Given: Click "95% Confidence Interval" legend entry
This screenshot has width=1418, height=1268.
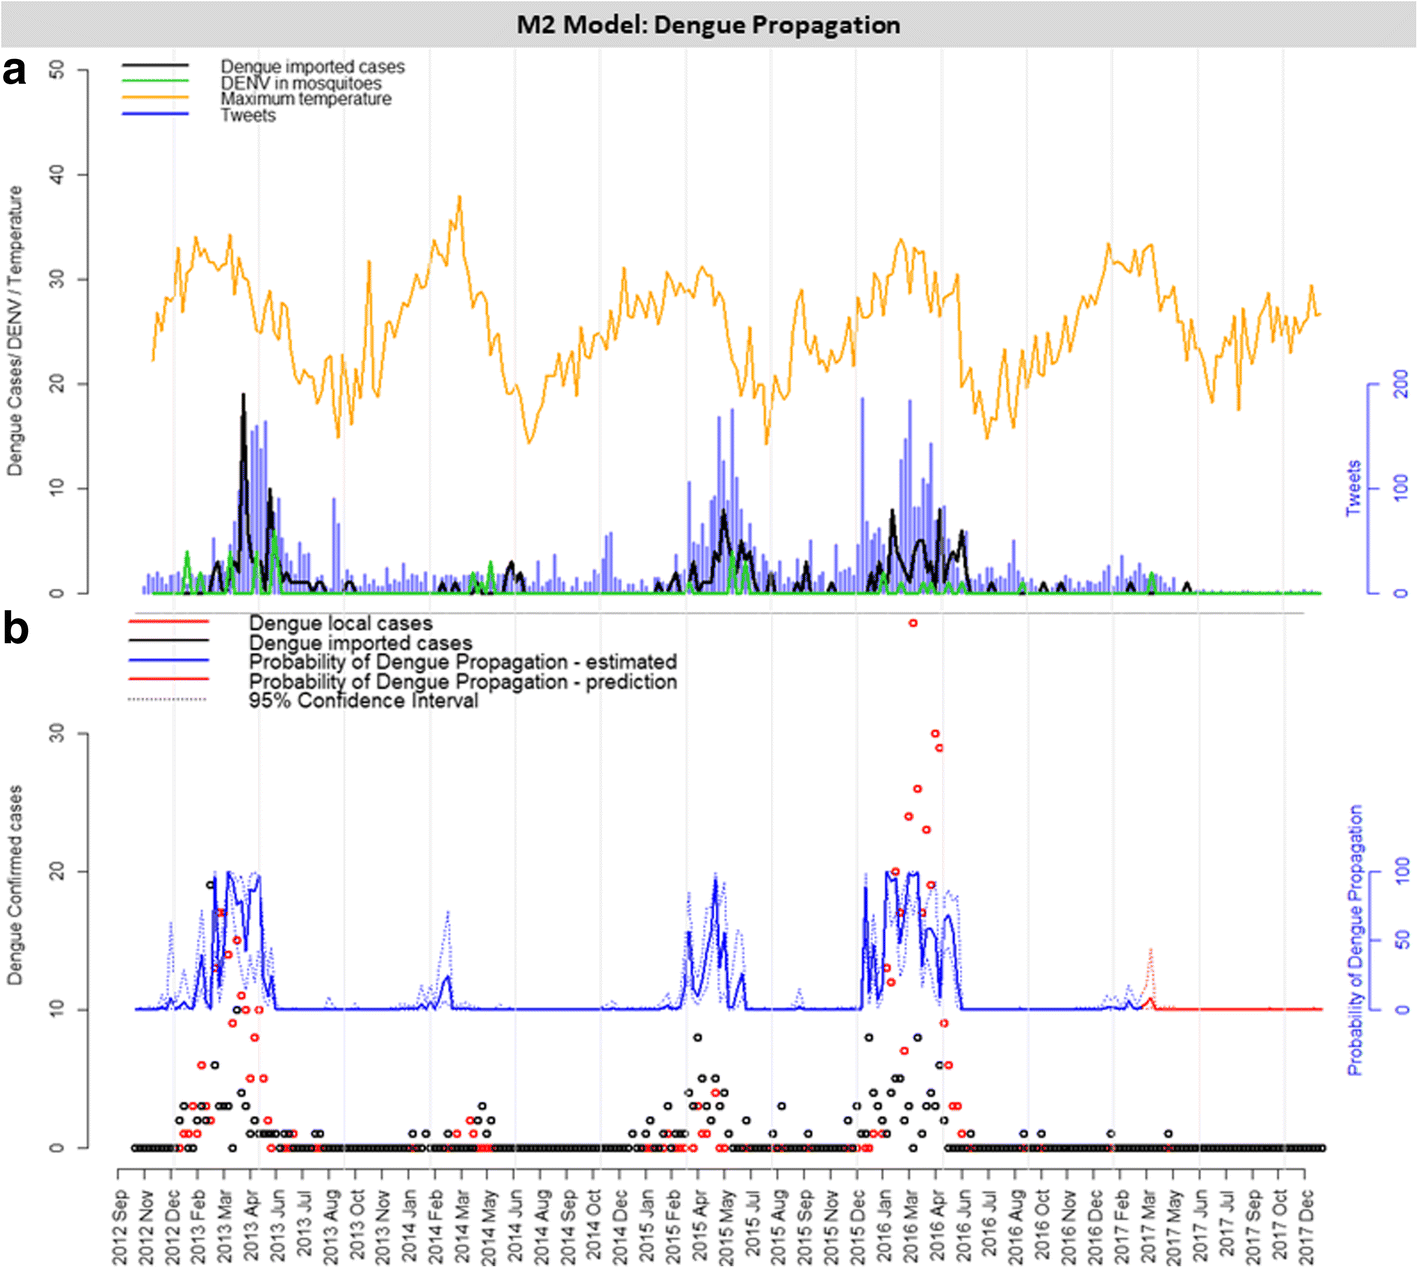Looking at the screenshot, I should 363,700.
